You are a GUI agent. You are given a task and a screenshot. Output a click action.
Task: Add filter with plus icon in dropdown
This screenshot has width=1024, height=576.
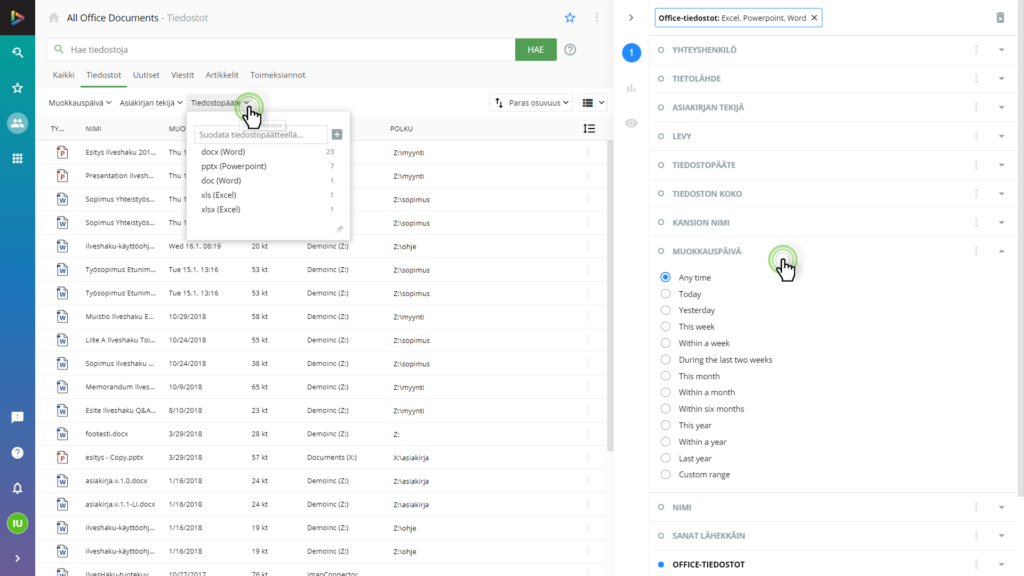pyautogui.click(x=337, y=135)
